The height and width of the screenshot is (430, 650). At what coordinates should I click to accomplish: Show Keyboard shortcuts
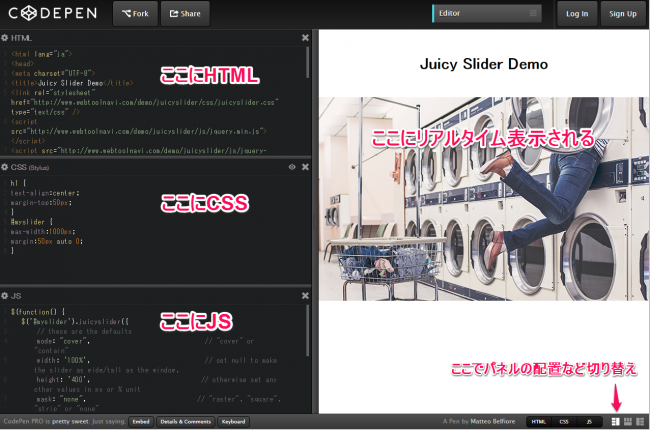pyautogui.click(x=233, y=422)
